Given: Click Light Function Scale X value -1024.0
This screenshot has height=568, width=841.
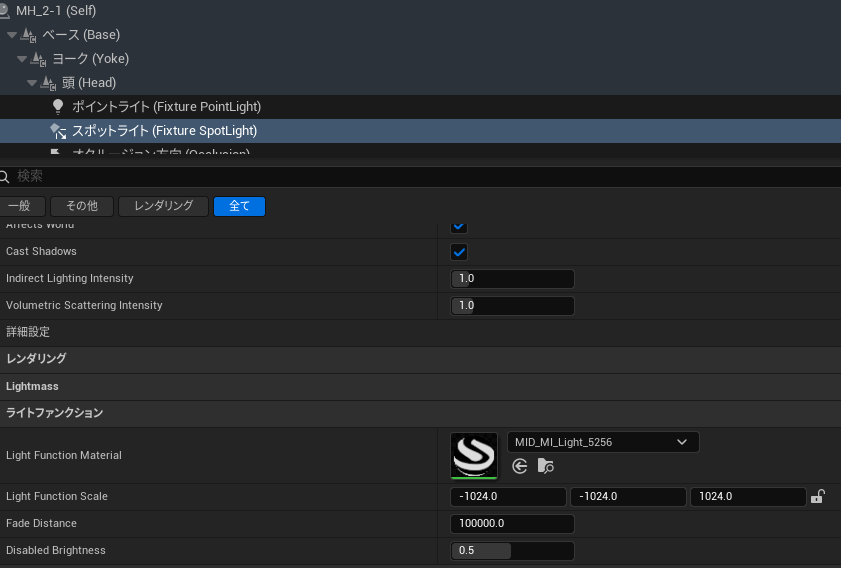Looking at the screenshot, I should [508, 497].
